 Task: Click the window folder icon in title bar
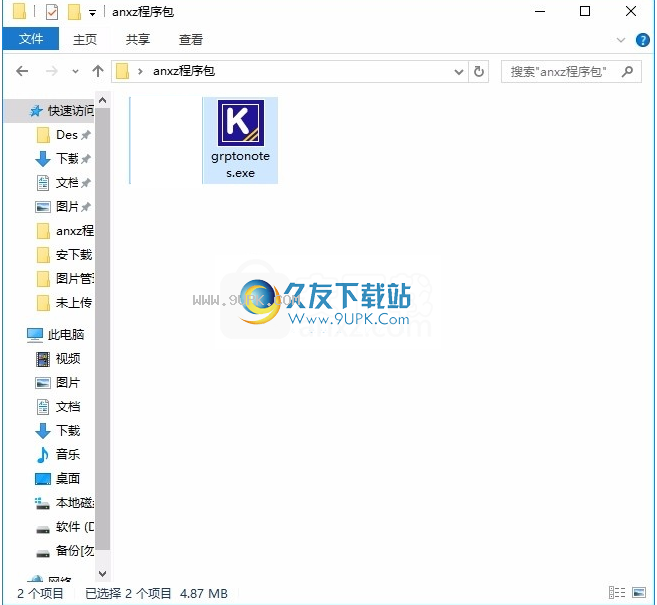point(19,12)
